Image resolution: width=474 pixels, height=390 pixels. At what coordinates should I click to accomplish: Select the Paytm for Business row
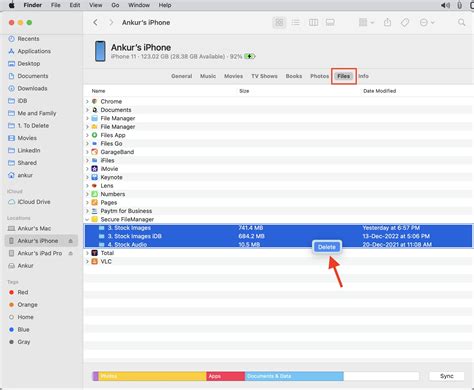tap(278, 211)
